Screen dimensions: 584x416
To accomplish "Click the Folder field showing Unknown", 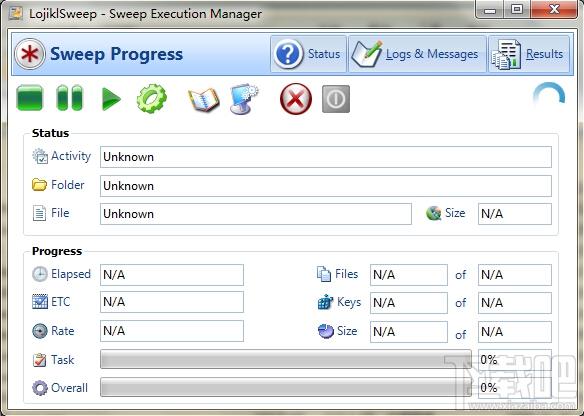I will (326, 186).
